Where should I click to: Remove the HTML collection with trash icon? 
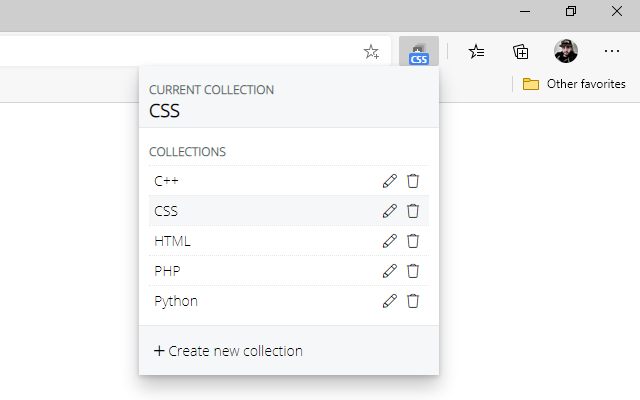pyautogui.click(x=413, y=241)
